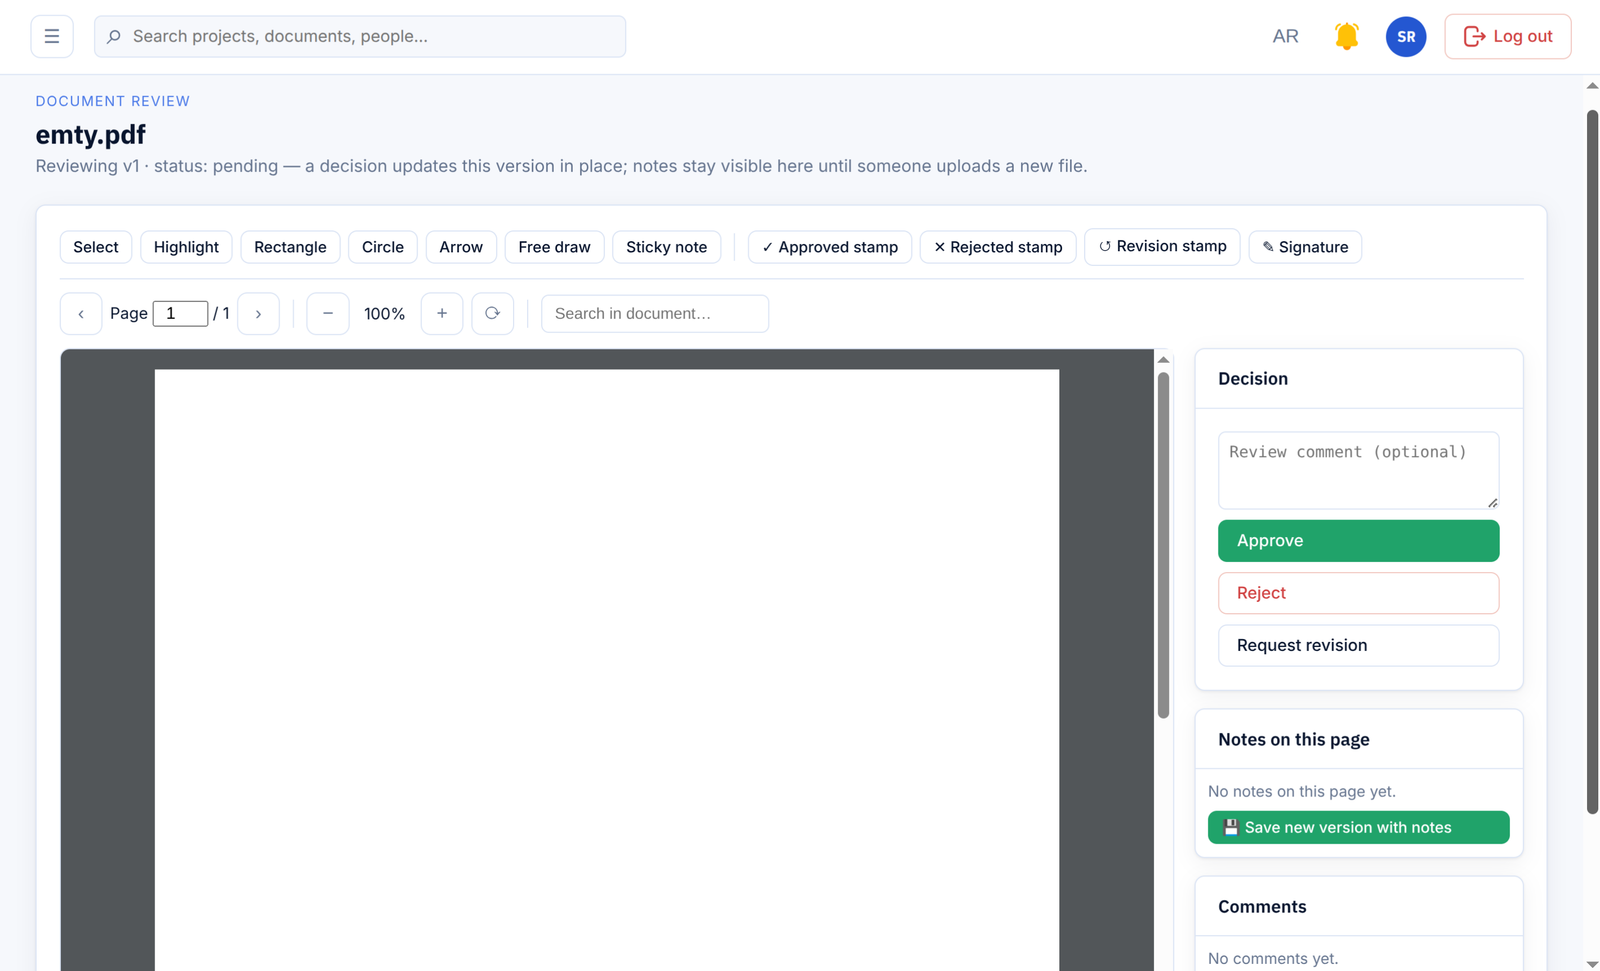Select the Arrow annotation tool
This screenshot has width=1600, height=971.
click(461, 247)
